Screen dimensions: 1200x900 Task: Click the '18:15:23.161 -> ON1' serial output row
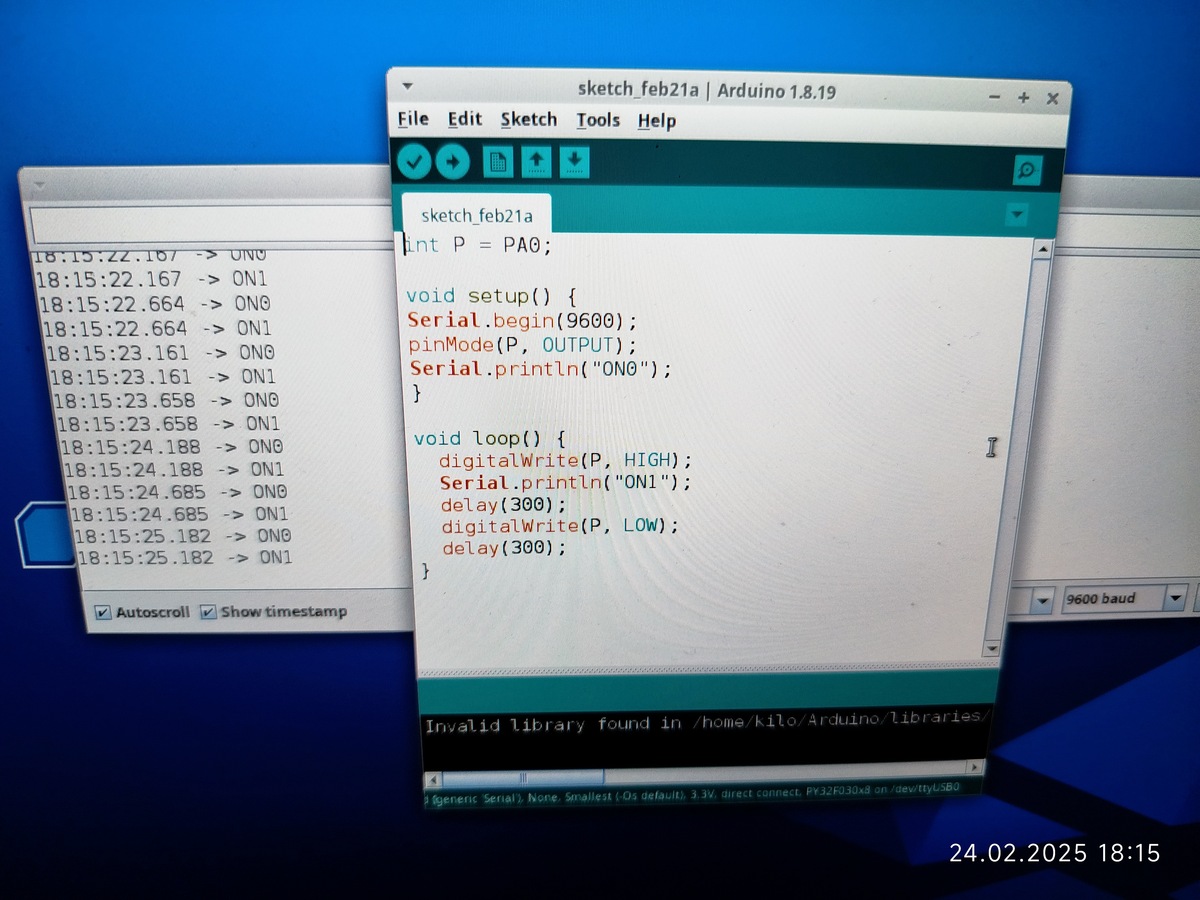[162, 377]
